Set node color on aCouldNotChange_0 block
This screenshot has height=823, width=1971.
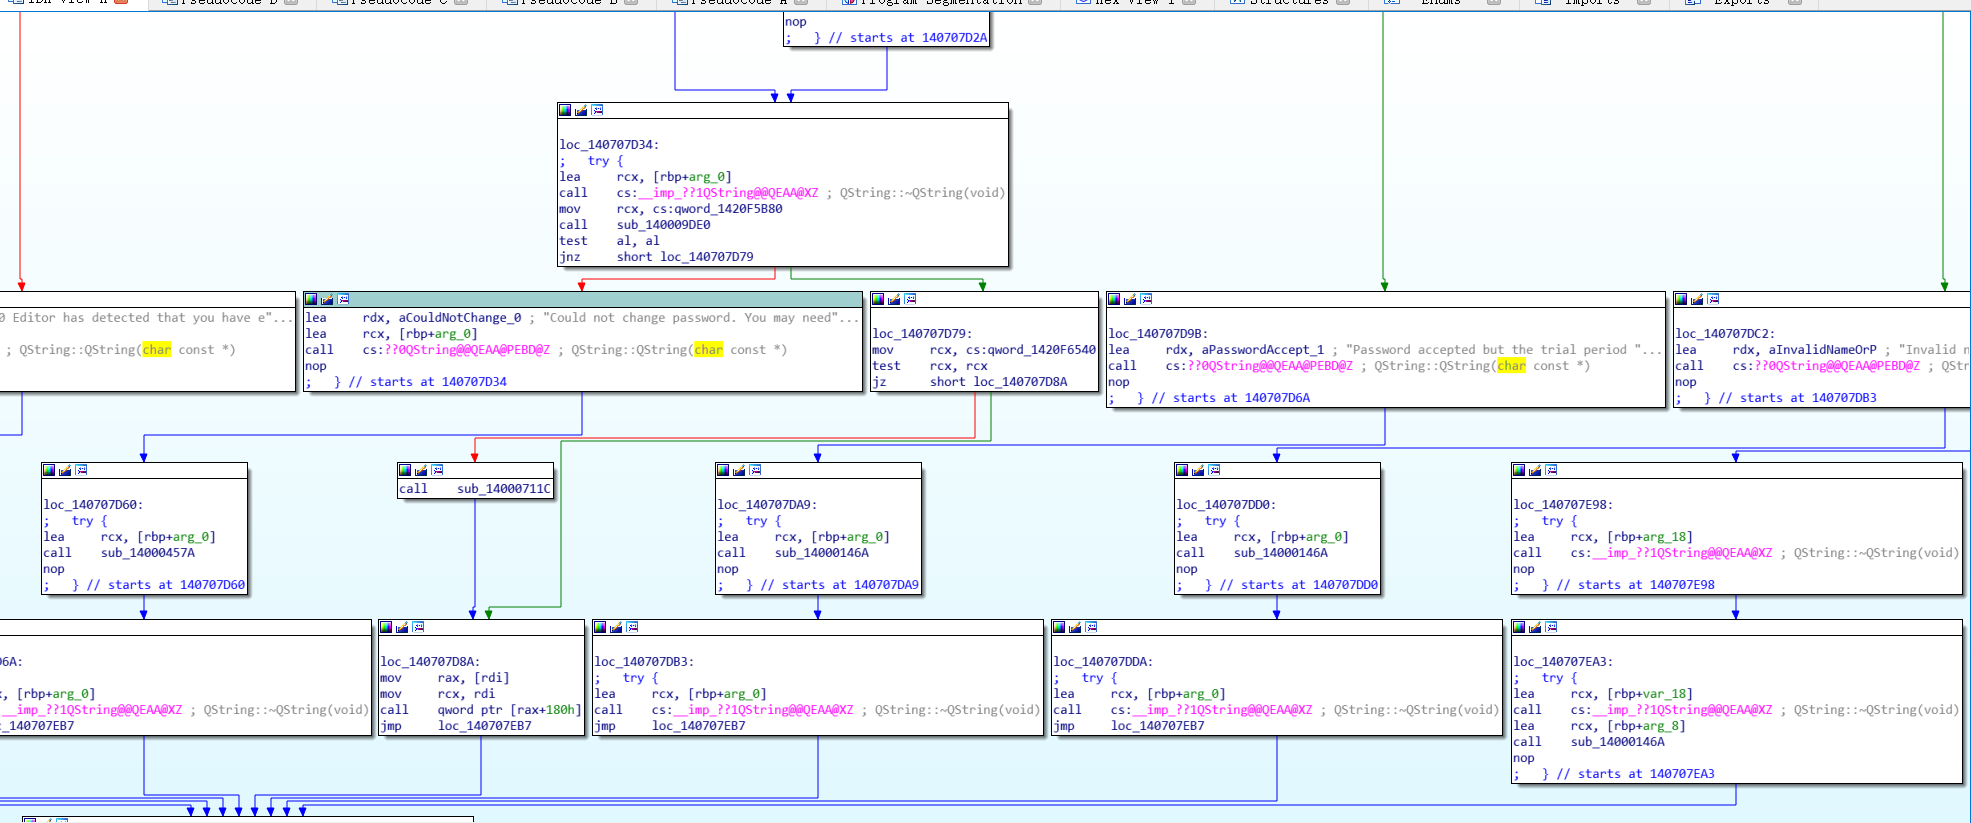311,299
